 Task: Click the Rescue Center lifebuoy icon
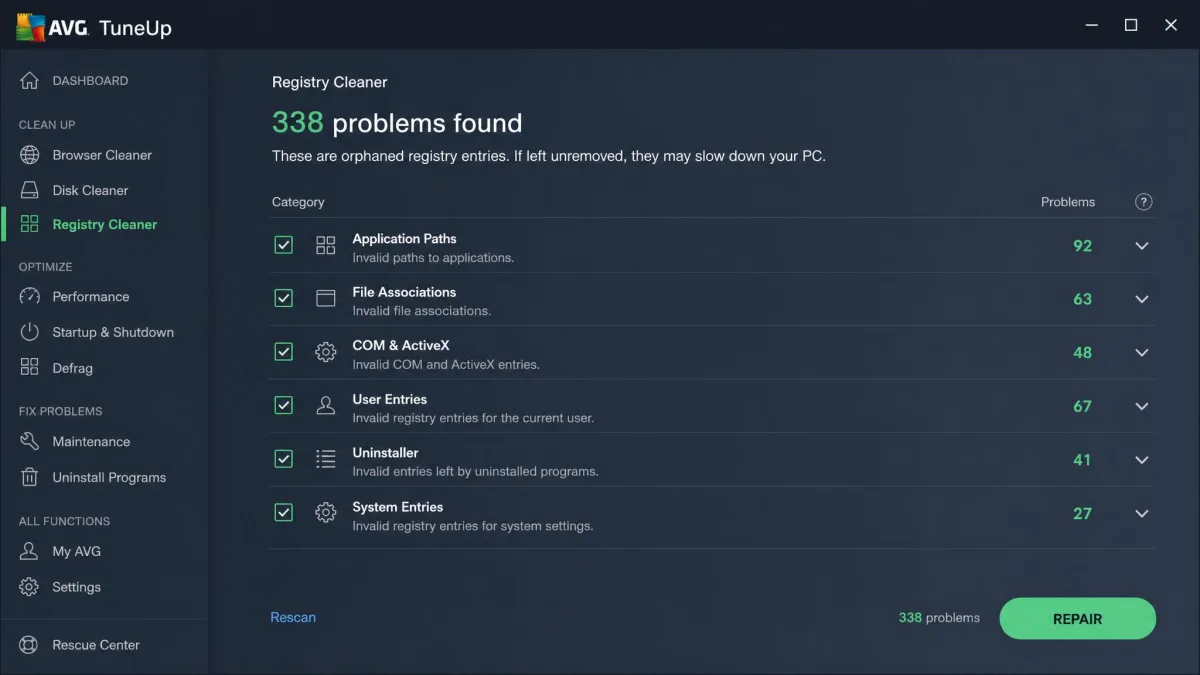(x=30, y=645)
